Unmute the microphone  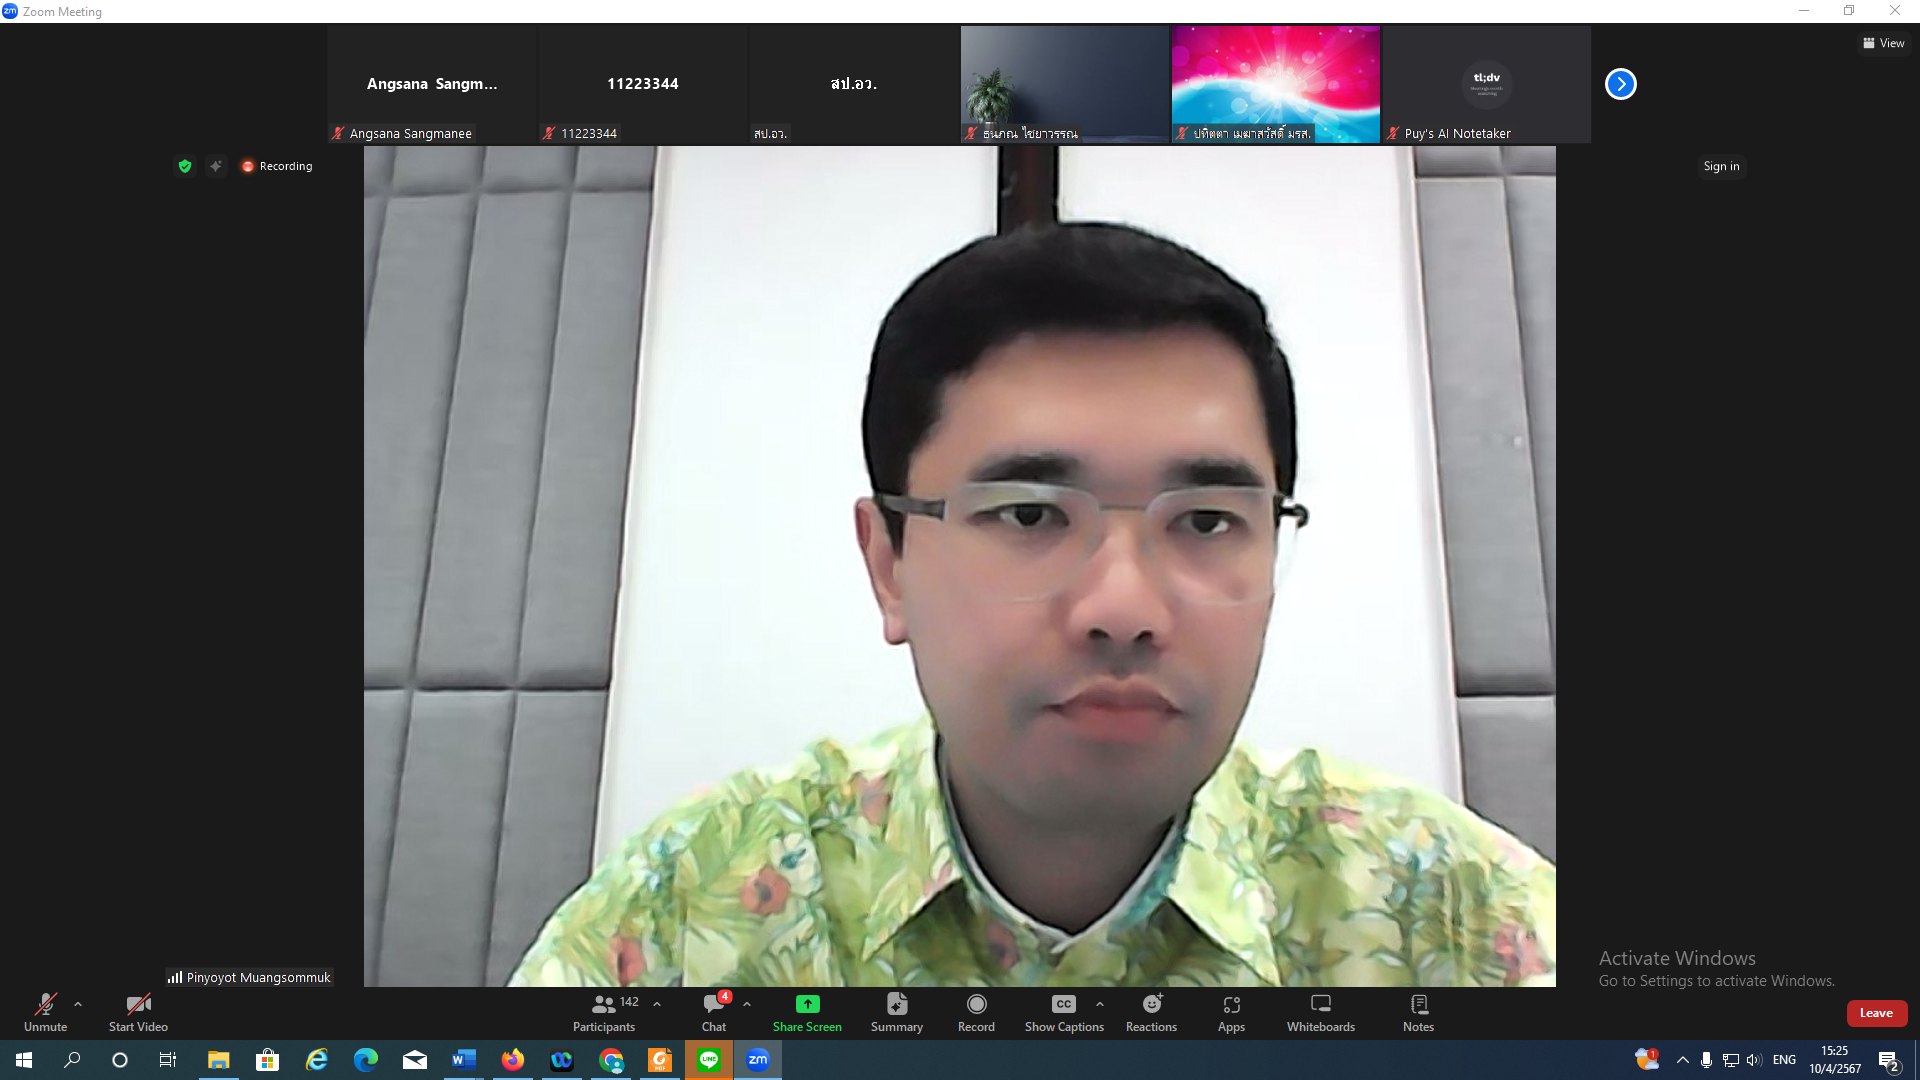click(45, 1012)
